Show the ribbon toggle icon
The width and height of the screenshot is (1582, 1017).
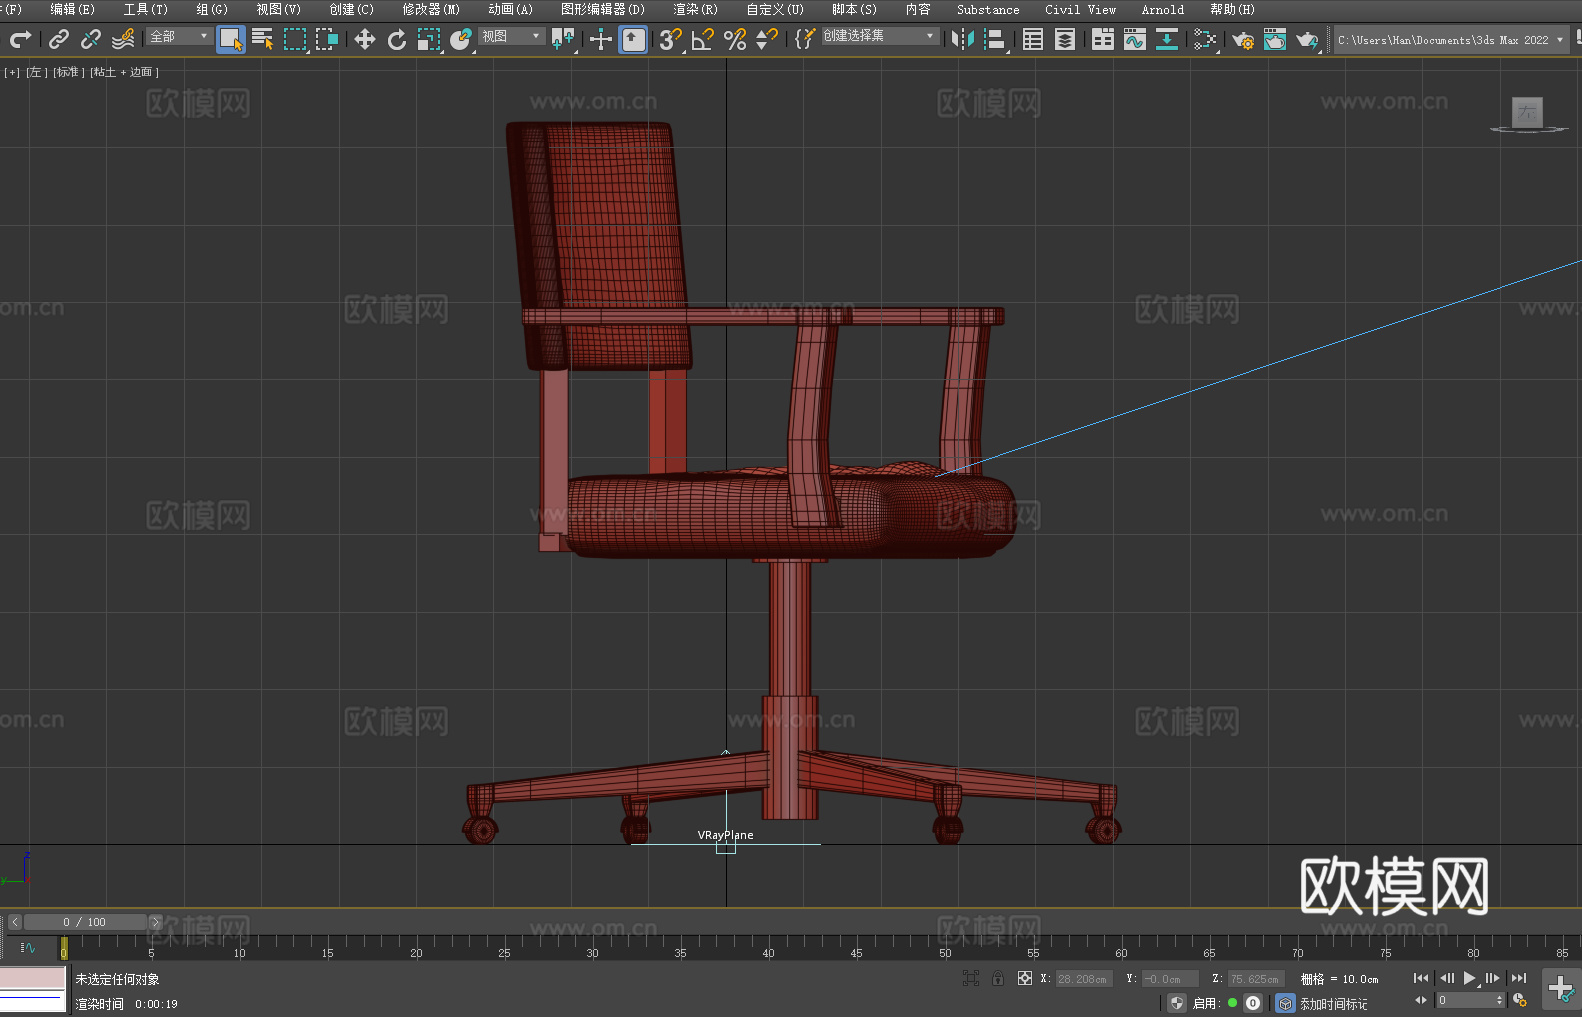coord(1103,39)
